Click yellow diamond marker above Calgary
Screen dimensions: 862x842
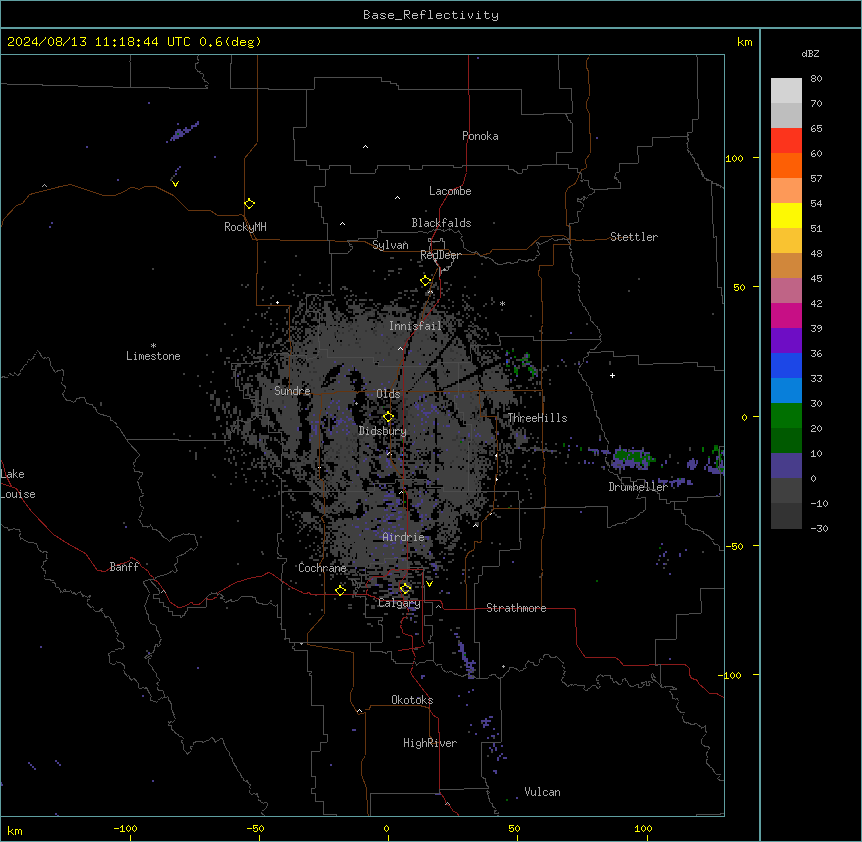tap(405, 589)
